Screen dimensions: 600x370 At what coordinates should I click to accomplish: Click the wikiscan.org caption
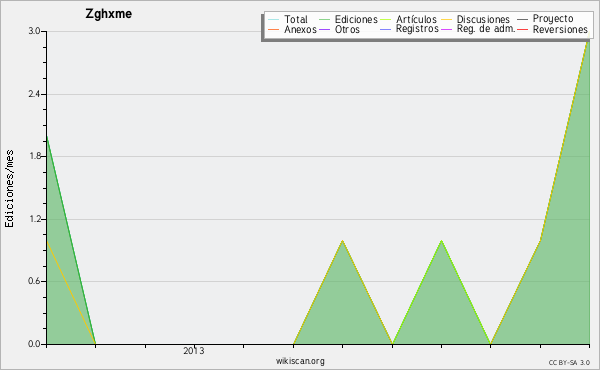300,361
